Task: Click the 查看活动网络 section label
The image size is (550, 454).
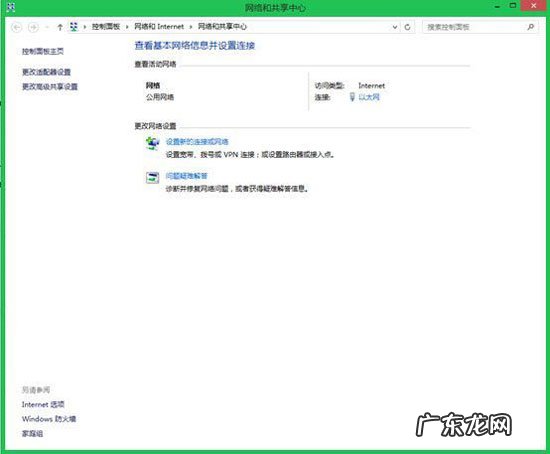Action: coord(155,64)
